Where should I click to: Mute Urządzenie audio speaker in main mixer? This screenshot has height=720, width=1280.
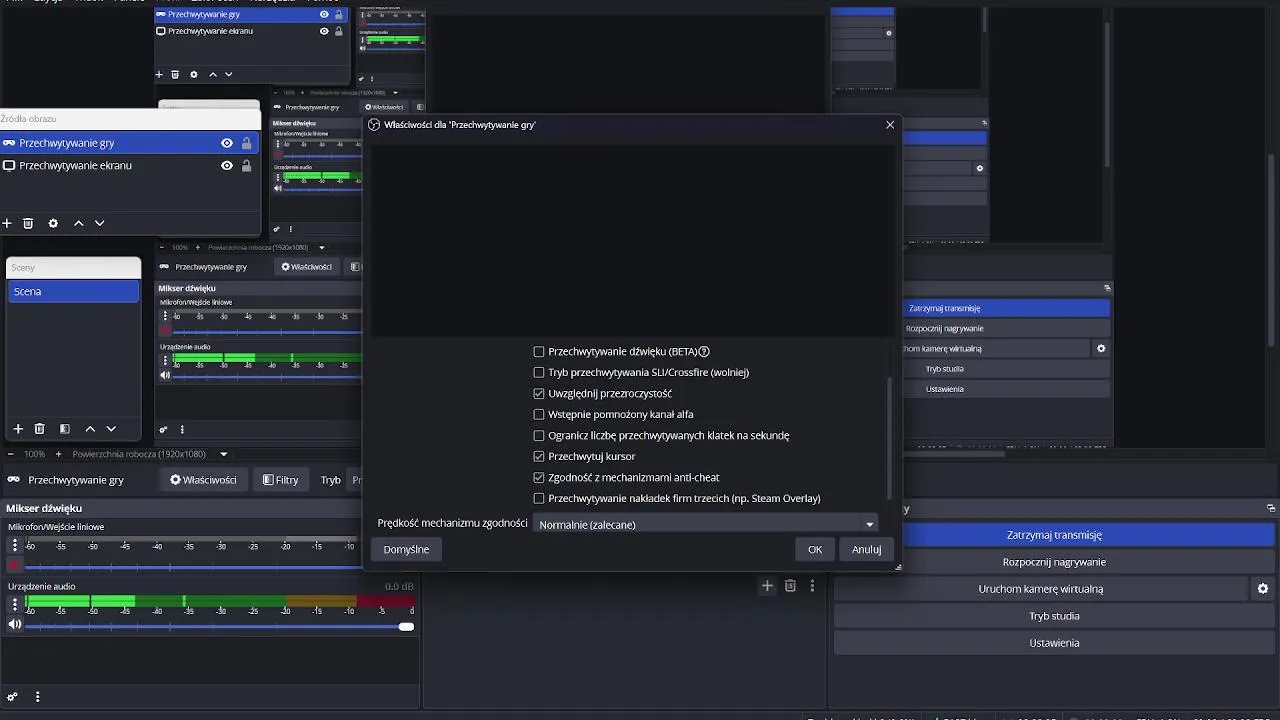pyautogui.click(x=14, y=625)
